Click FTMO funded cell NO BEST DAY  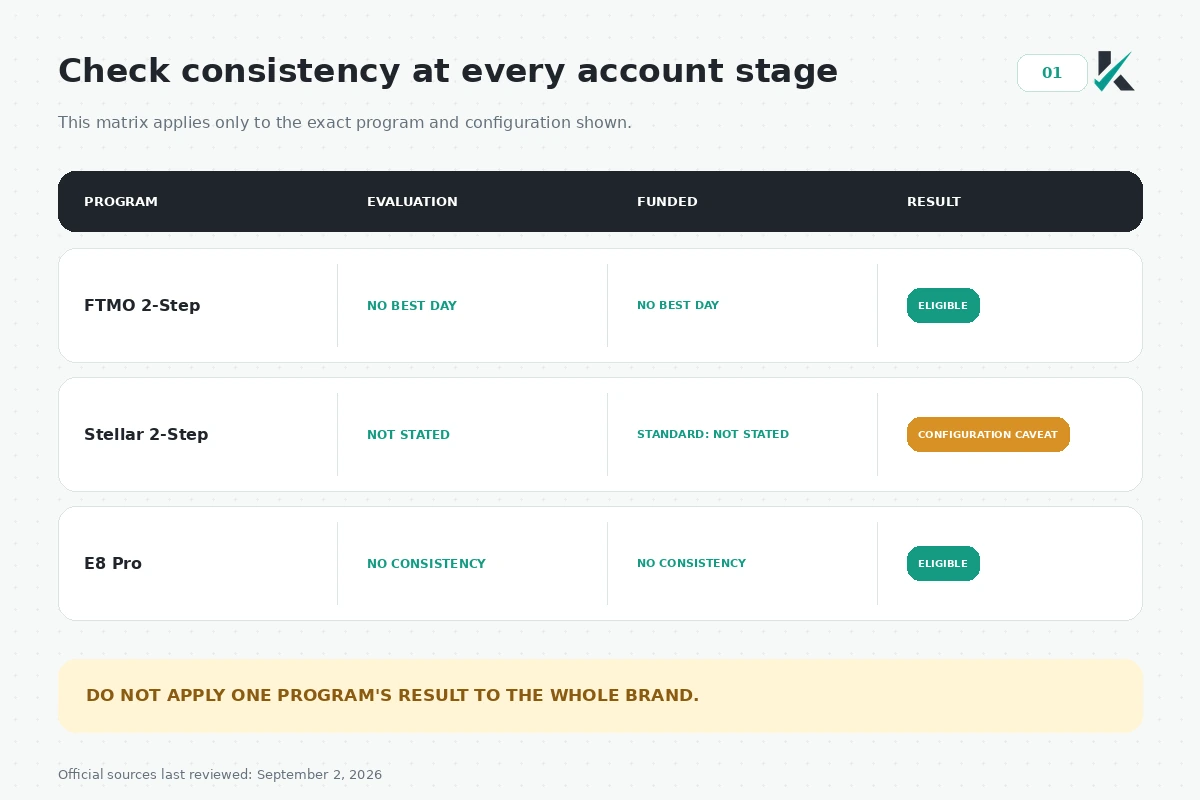pyautogui.click(x=678, y=305)
